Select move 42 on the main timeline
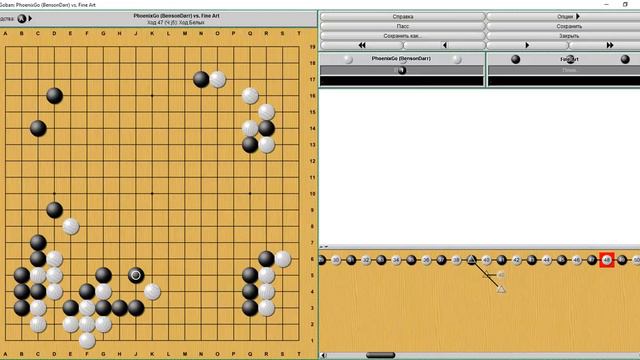640x360 pixels. [x=517, y=260]
